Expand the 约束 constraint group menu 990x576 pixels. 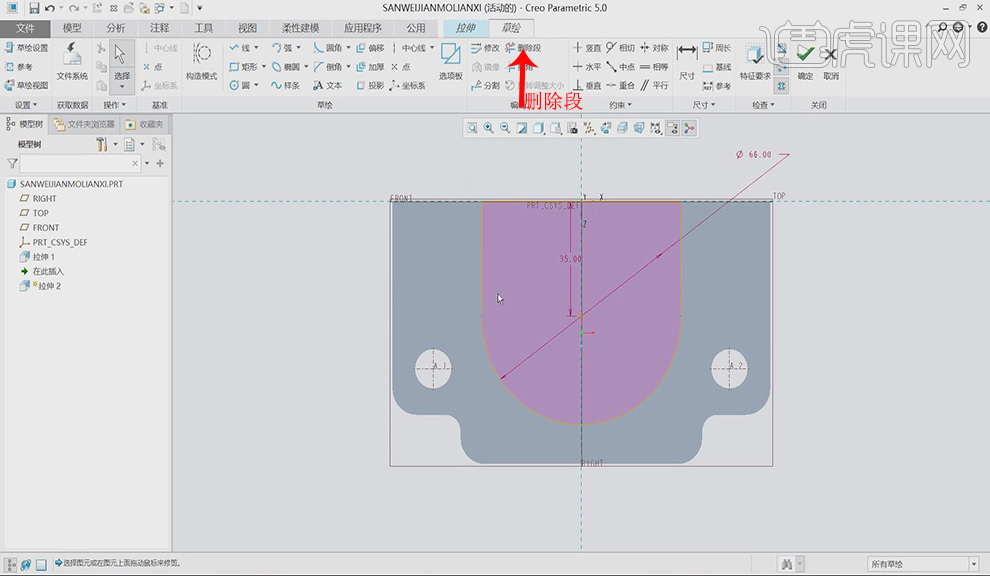(x=621, y=104)
